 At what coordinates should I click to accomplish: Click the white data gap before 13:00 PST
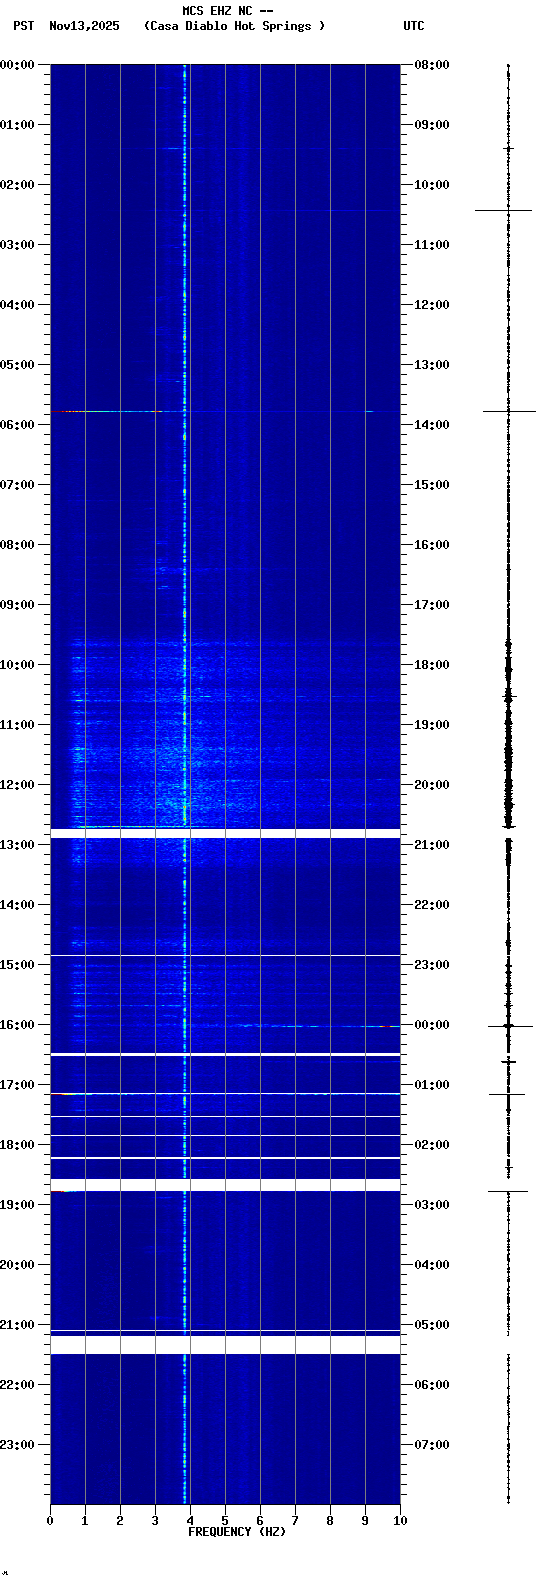tap(225, 833)
